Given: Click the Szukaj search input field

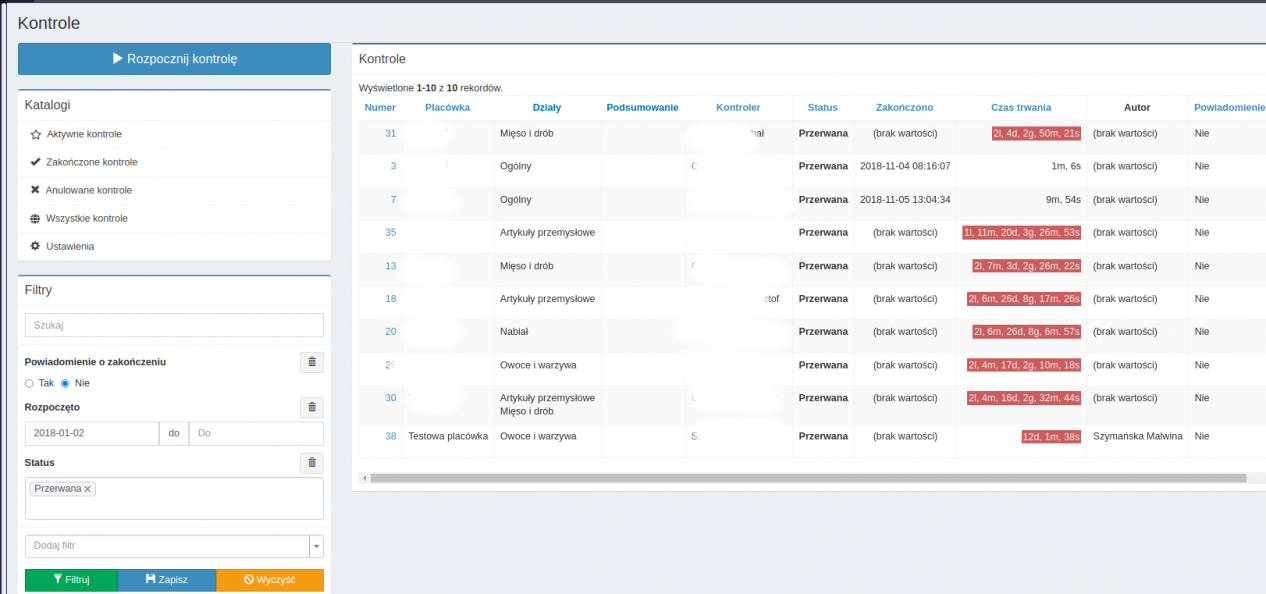Looking at the screenshot, I should [x=174, y=325].
